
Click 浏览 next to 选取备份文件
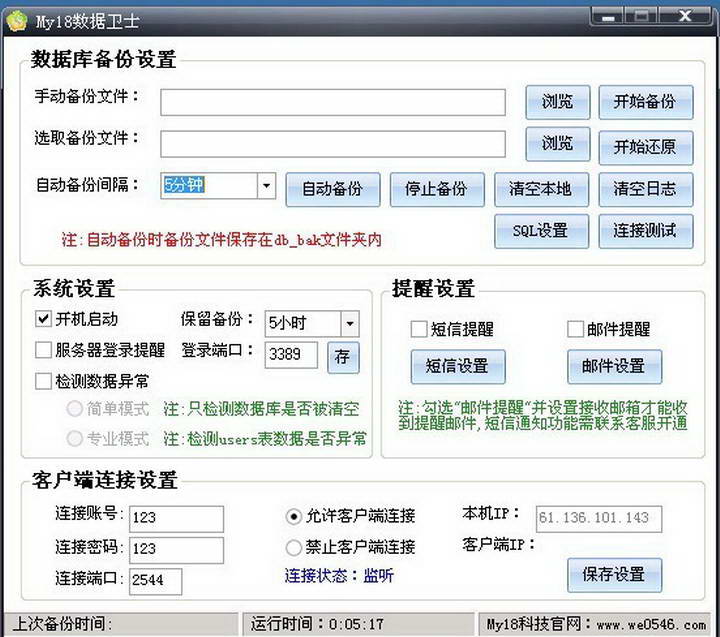click(557, 144)
